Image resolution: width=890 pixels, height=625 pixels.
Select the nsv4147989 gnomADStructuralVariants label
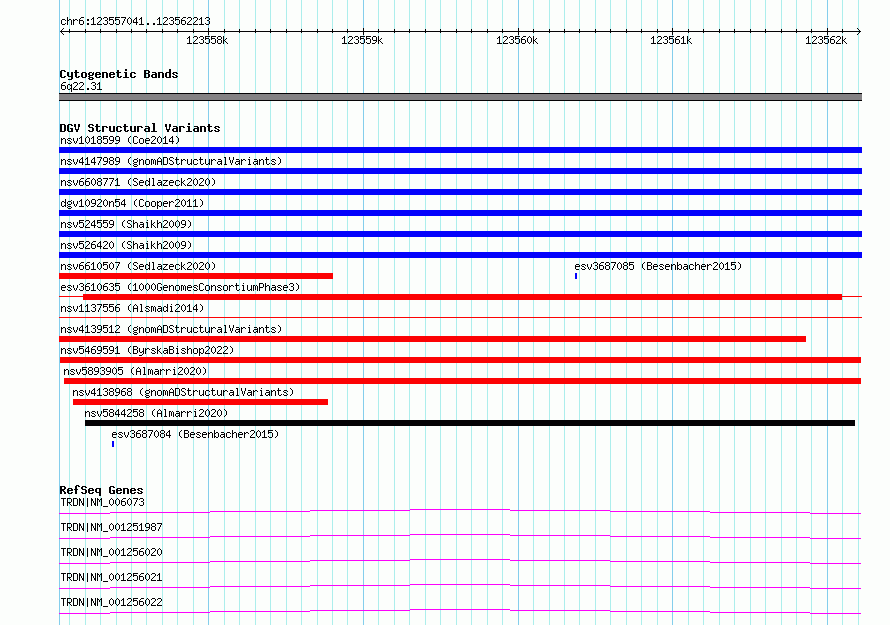pos(171,161)
